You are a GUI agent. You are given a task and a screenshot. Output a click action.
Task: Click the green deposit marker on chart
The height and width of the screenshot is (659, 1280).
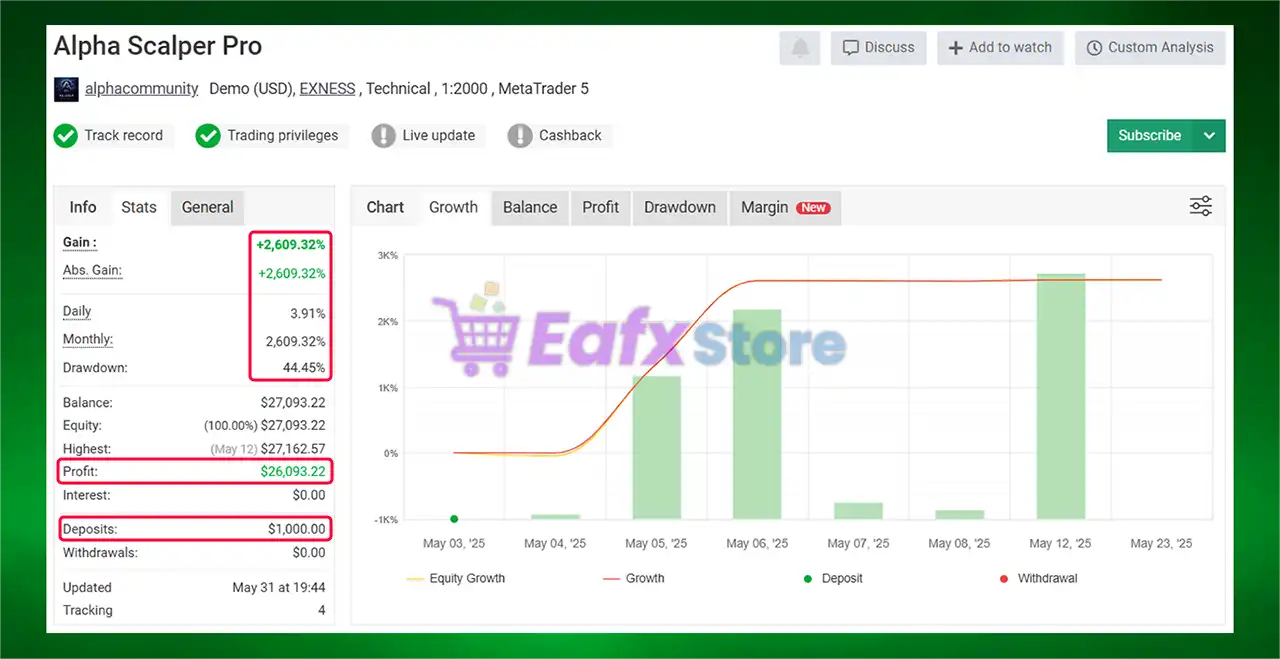pyautogui.click(x=454, y=519)
